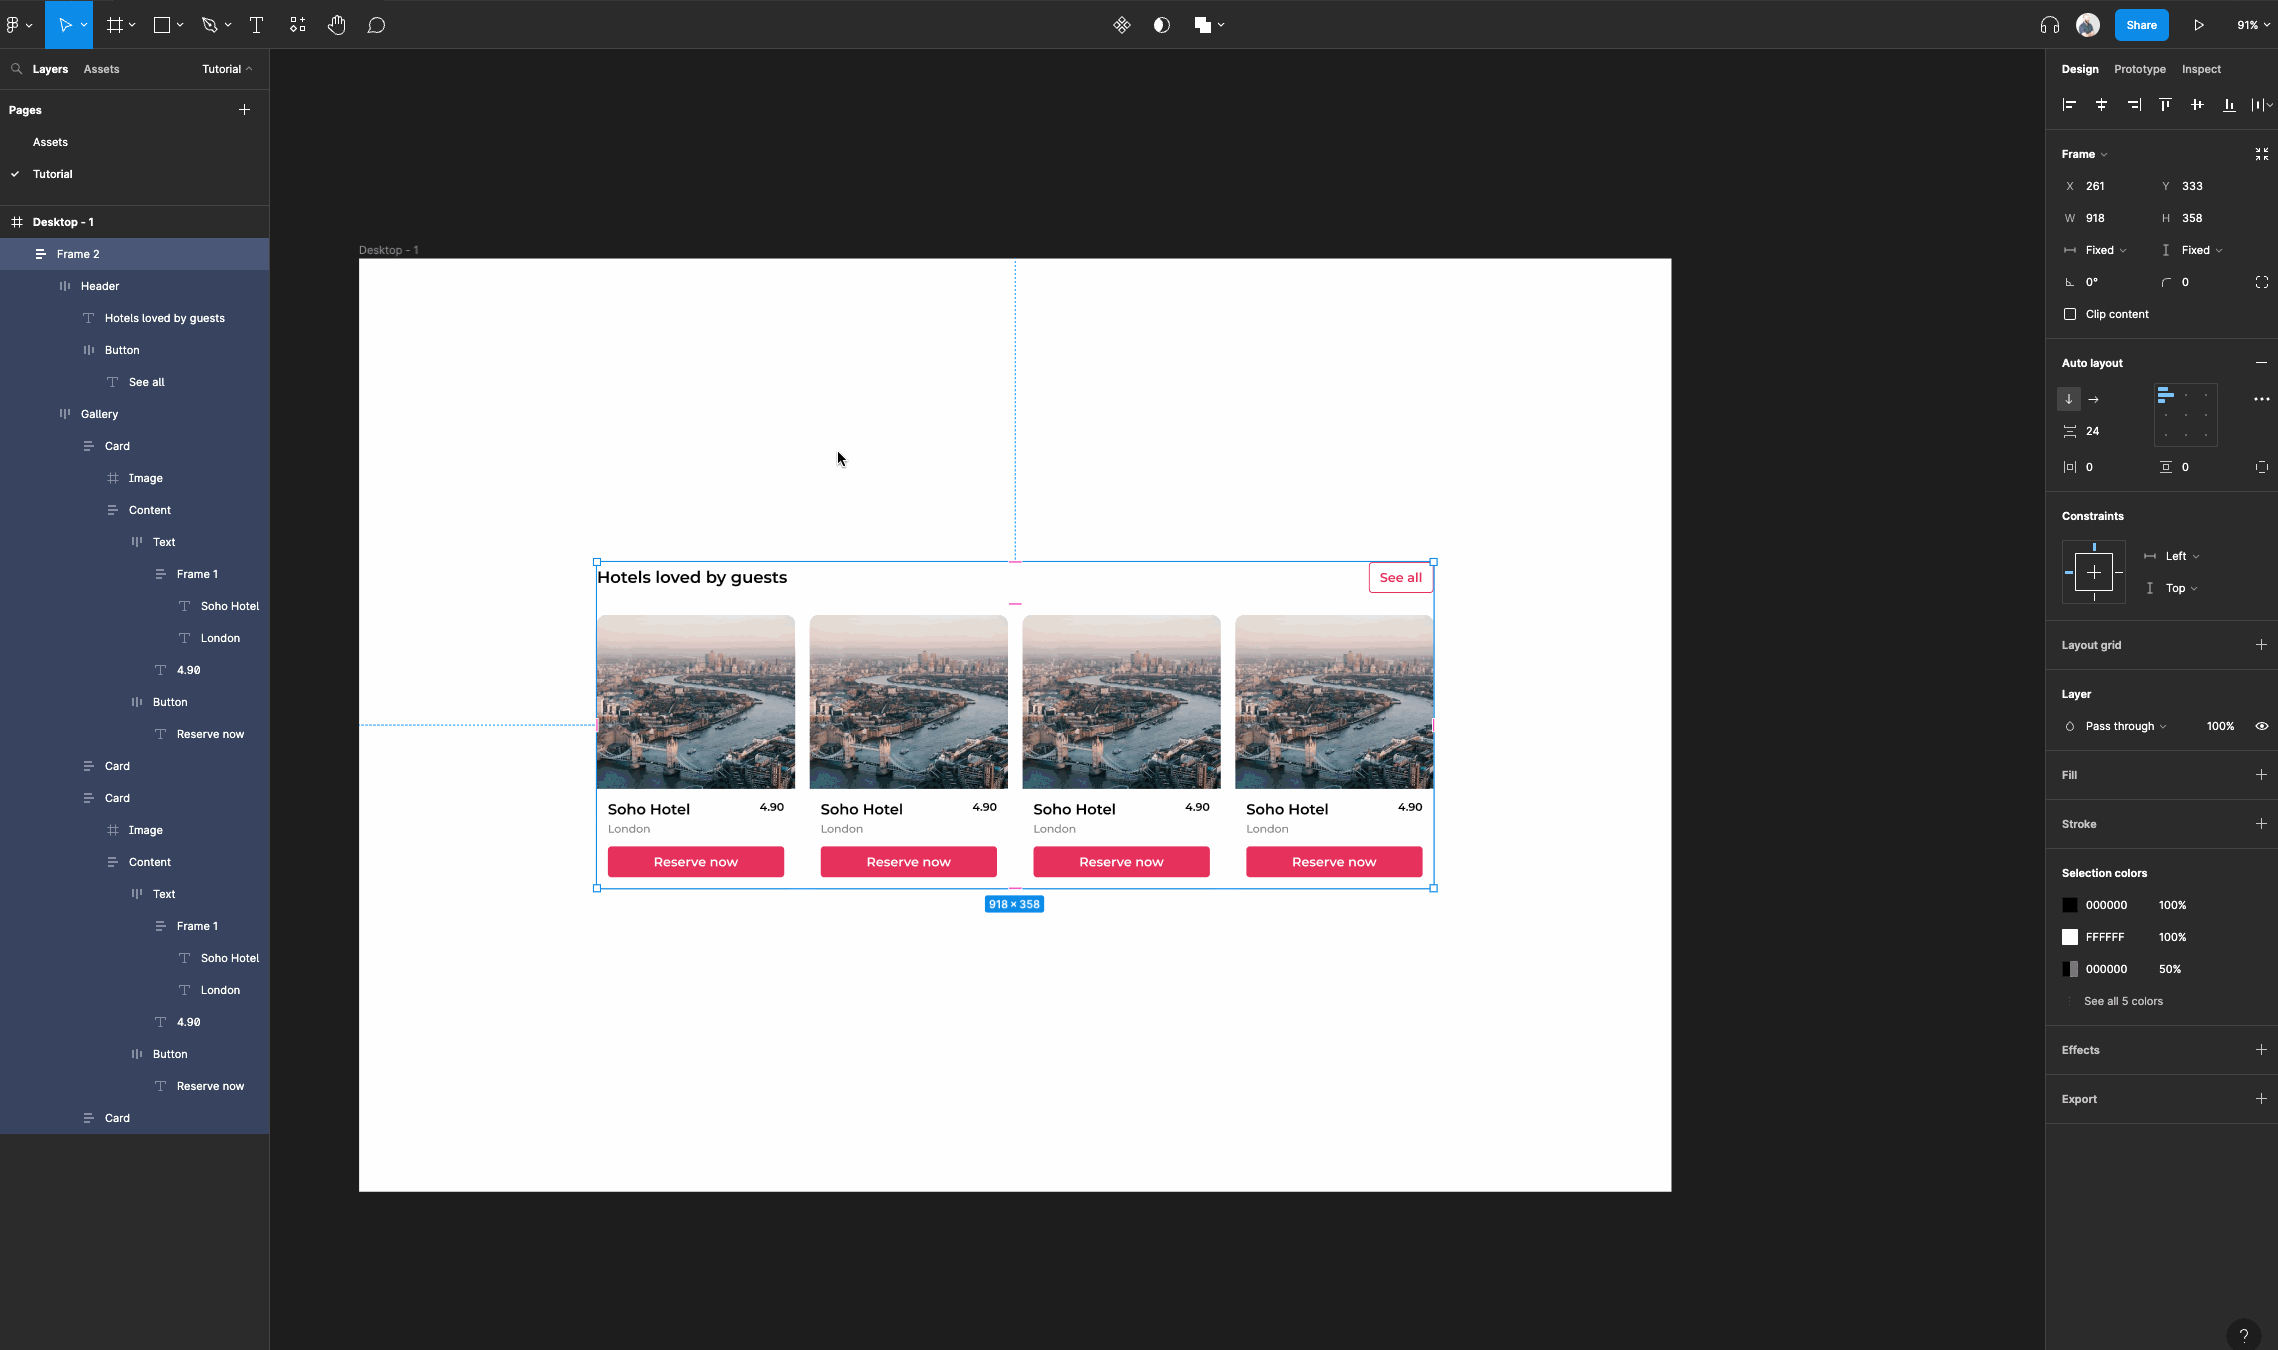Open the Resources tool
The width and height of the screenshot is (2278, 1350).
coord(297,25)
